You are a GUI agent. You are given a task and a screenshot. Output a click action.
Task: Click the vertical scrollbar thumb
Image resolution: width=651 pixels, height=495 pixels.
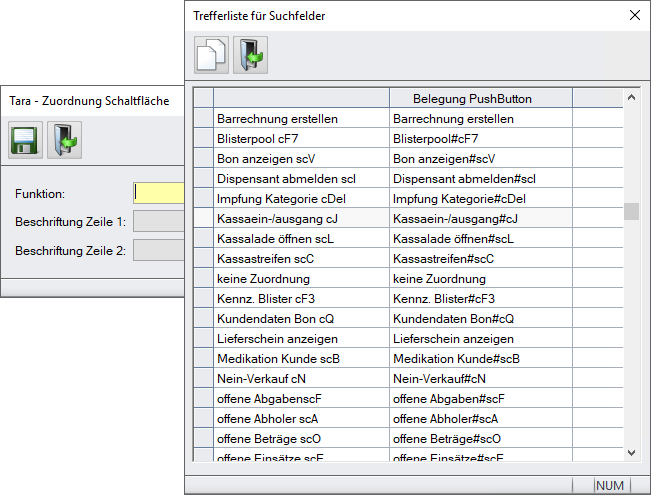(631, 211)
